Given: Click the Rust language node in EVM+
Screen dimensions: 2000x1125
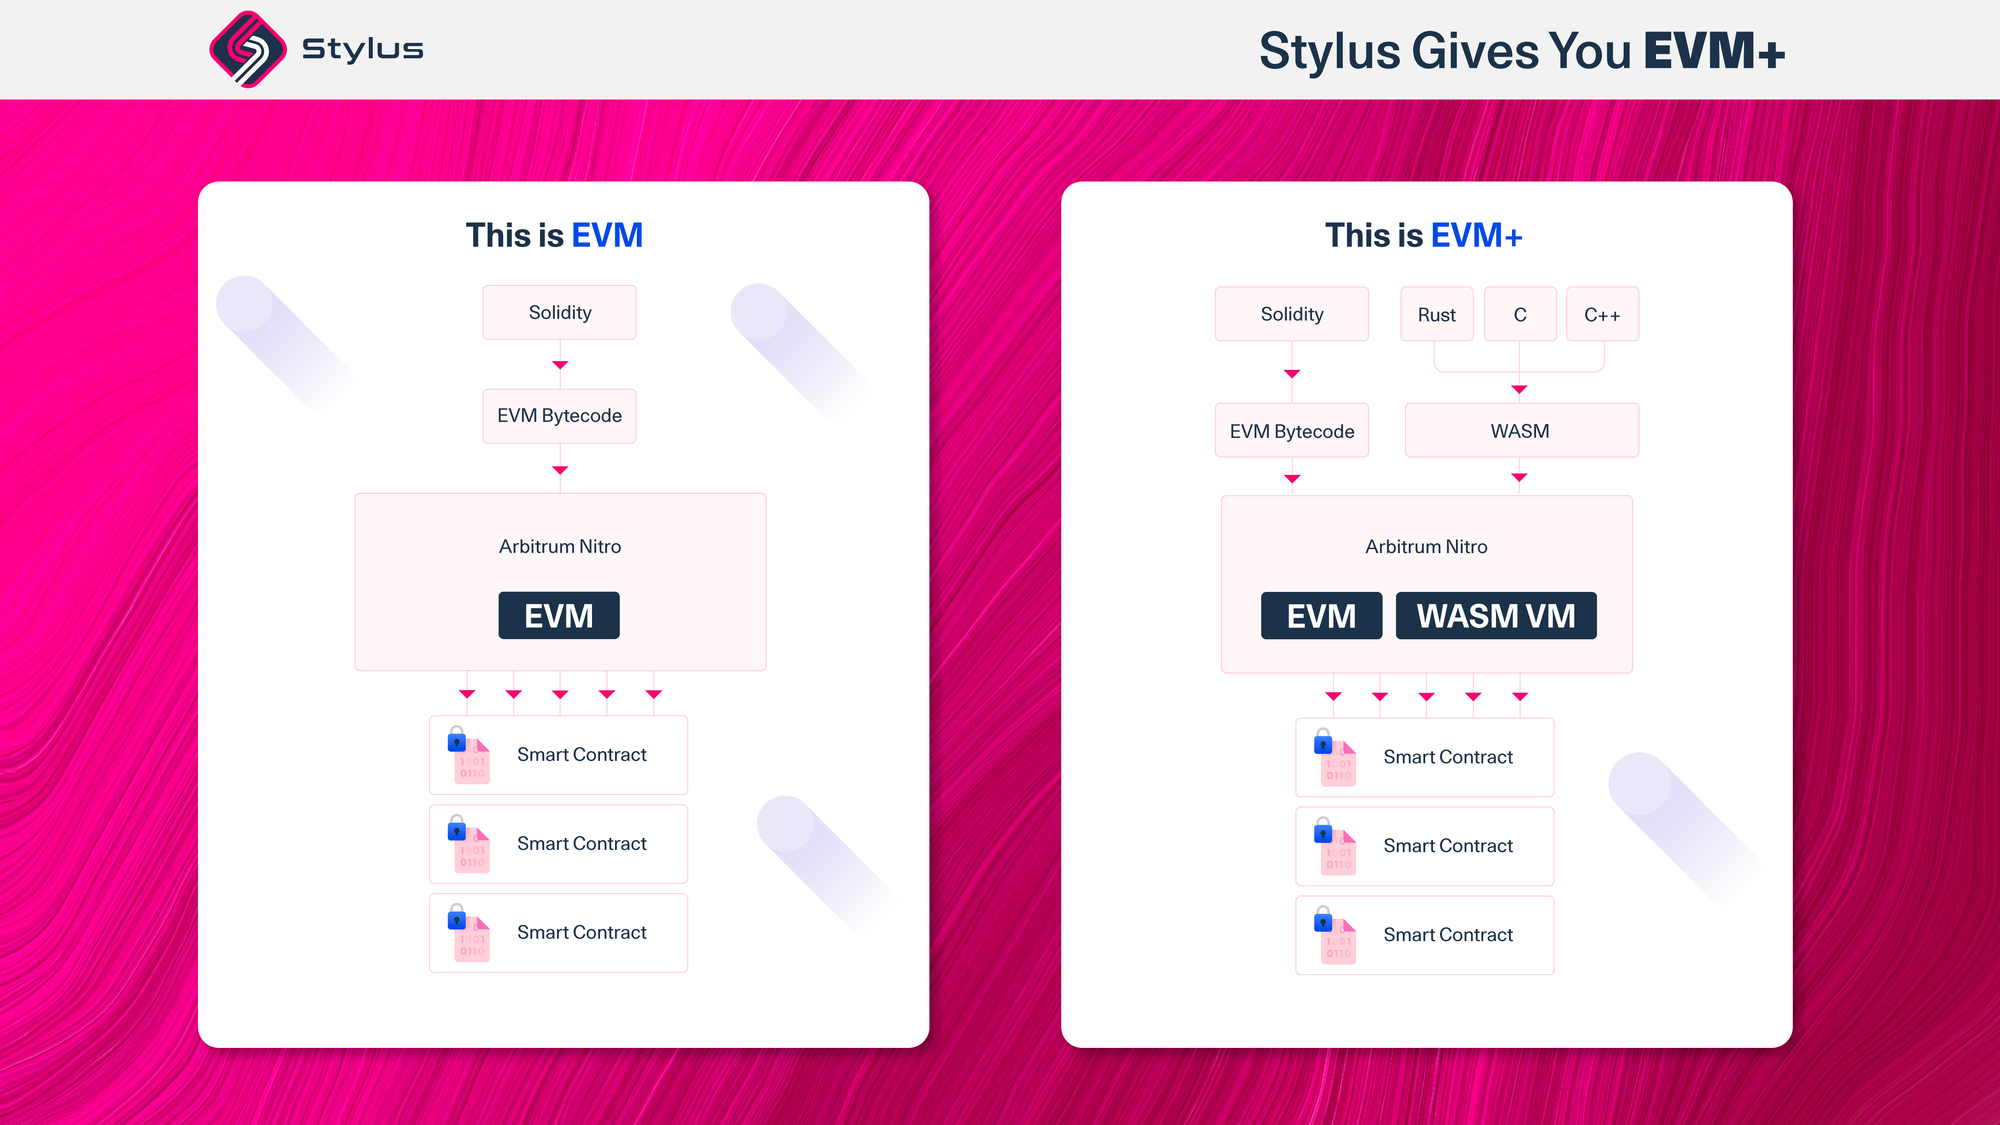Looking at the screenshot, I should click(x=1435, y=313).
